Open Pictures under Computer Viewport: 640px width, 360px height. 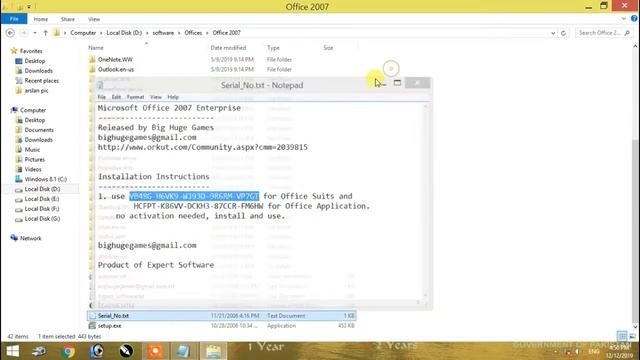pyautogui.click(x=35, y=160)
